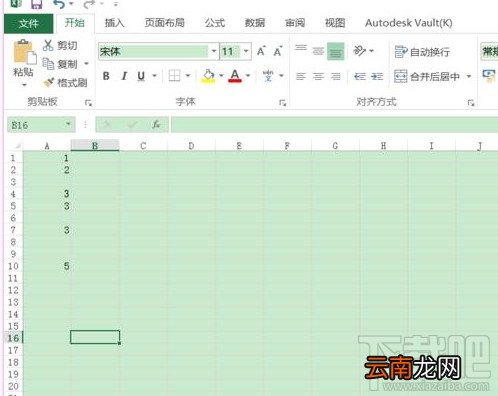Select column B header
This screenshot has height=396, width=498.
95,146
